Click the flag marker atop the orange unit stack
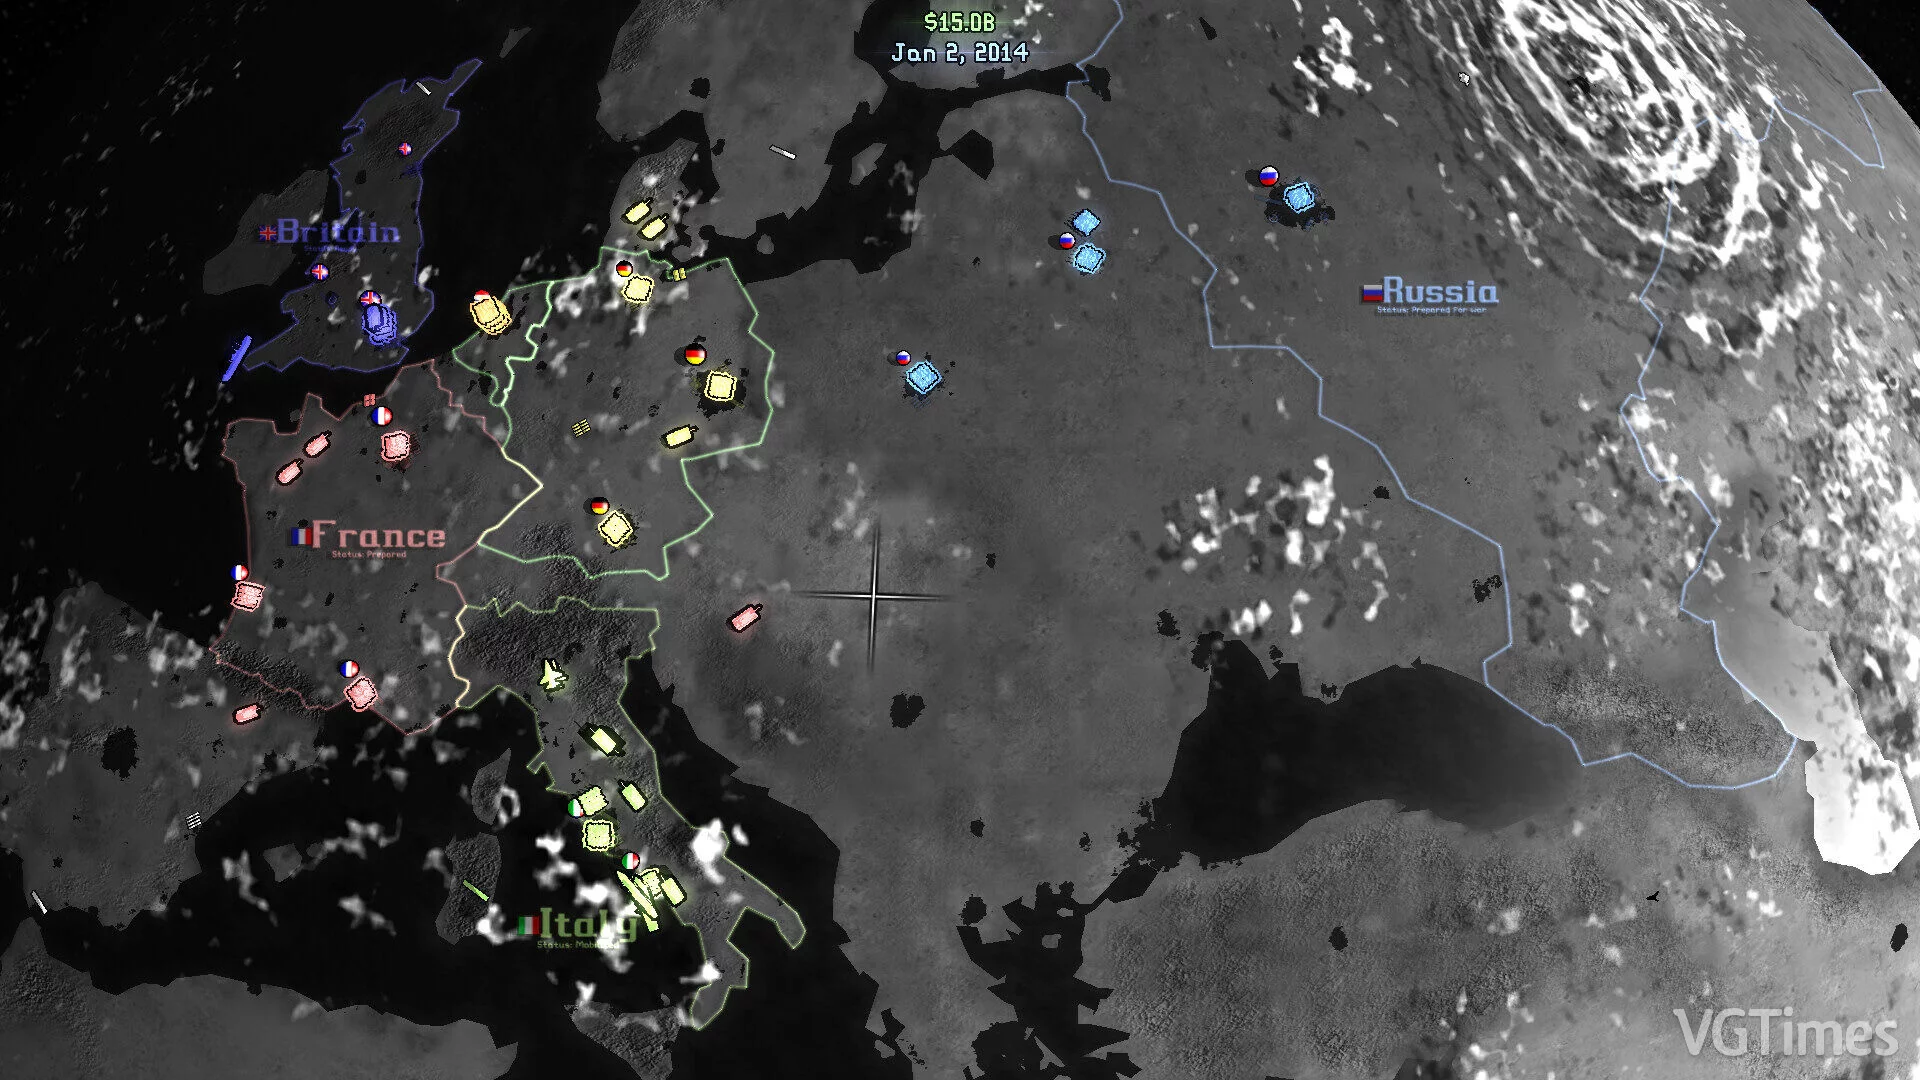 481,296
